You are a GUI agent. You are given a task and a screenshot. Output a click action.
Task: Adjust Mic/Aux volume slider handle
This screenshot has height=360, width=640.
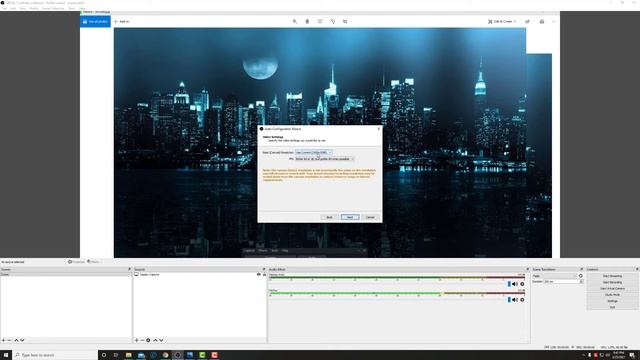[509, 300]
